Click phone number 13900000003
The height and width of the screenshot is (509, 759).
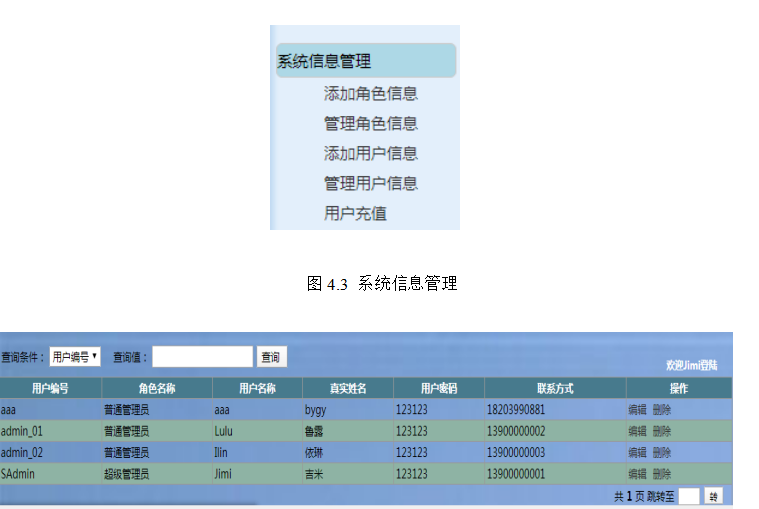pos(516,452)
